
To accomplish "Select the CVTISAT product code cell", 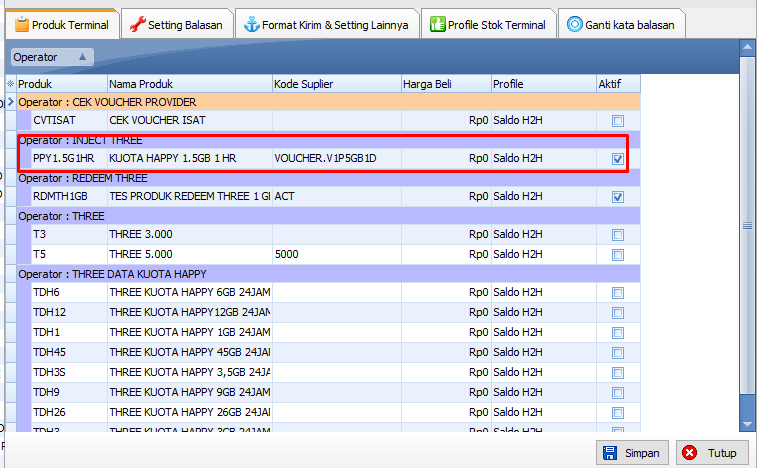I will (x=69, y=120).
